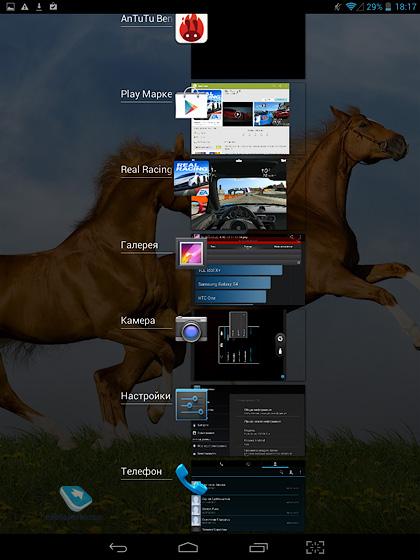The height and width of the screenshot is (560, 420).
Task: Tap the warning triangle notification icon
Action: [25, 6]
